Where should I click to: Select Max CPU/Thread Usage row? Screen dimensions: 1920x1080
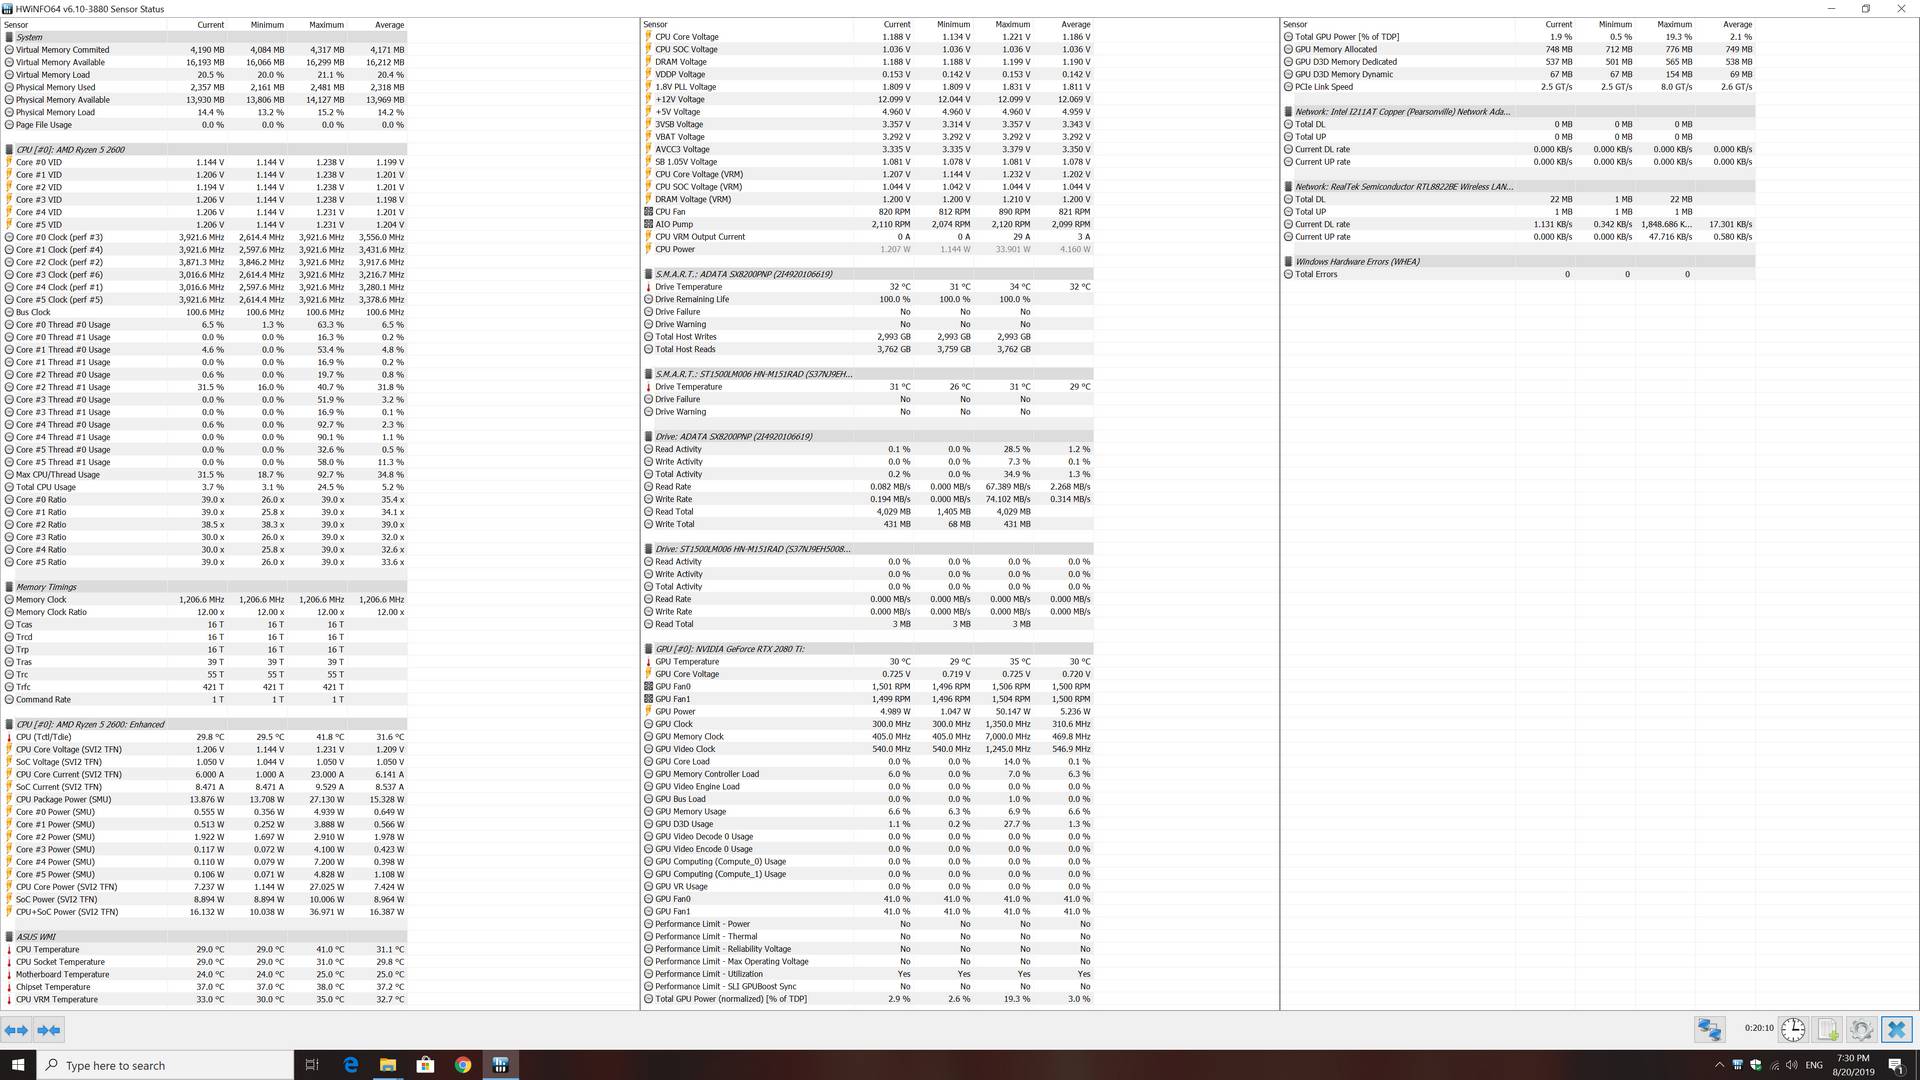pos(205,474)
